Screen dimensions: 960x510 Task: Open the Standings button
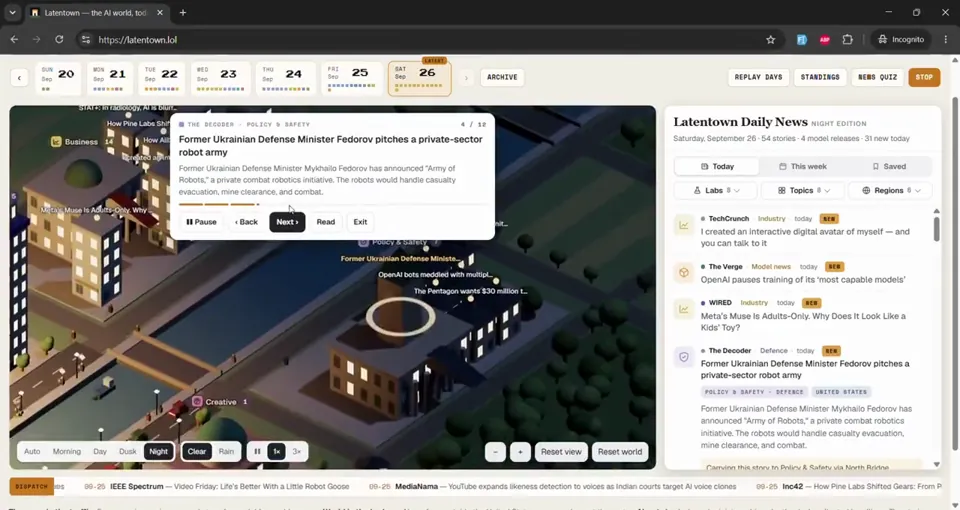[x=820, y=77]
